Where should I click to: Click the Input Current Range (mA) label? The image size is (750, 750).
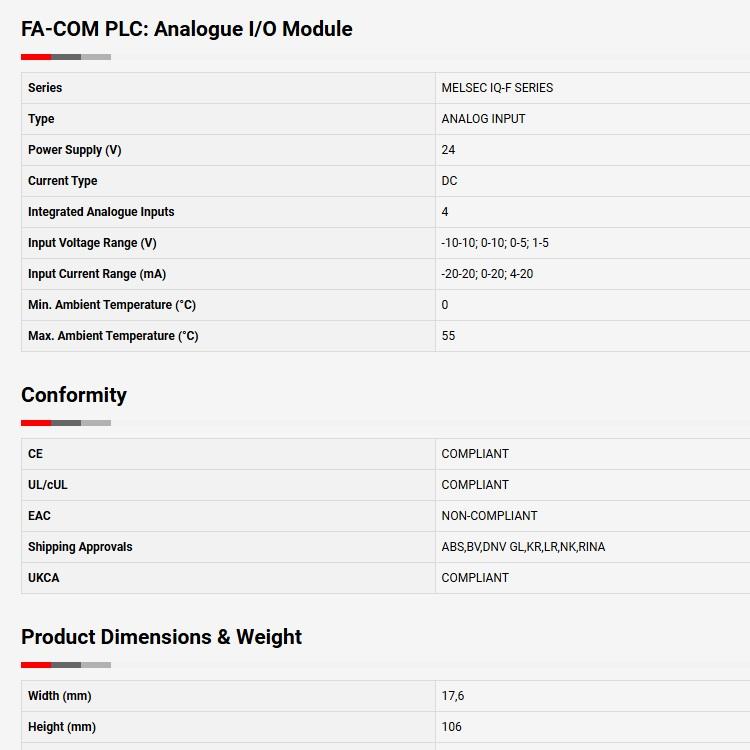(97, 274)
